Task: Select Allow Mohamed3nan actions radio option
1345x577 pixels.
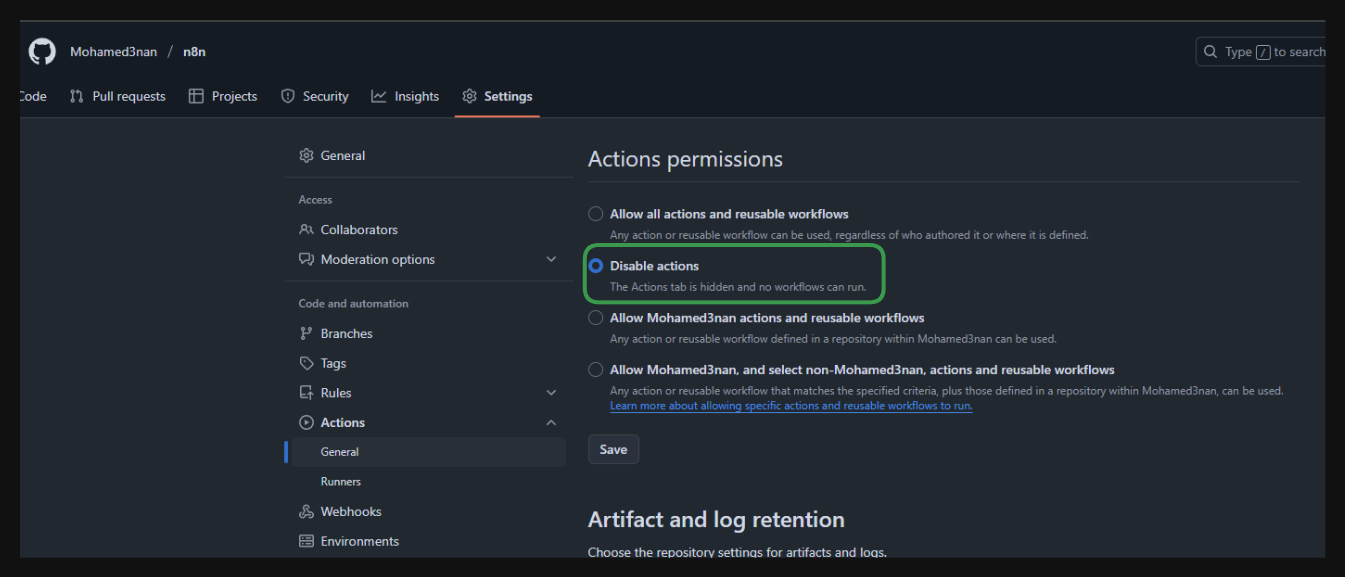Action: (x=596, y=318)
